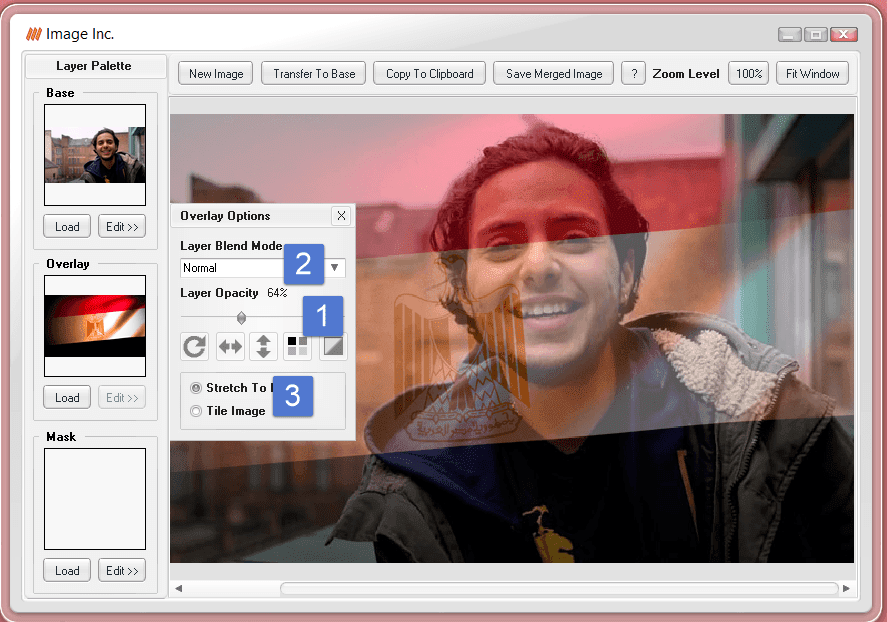887x622 pixels.
Task: Load an image into the Base layer
Action: [x=67, y=227]
